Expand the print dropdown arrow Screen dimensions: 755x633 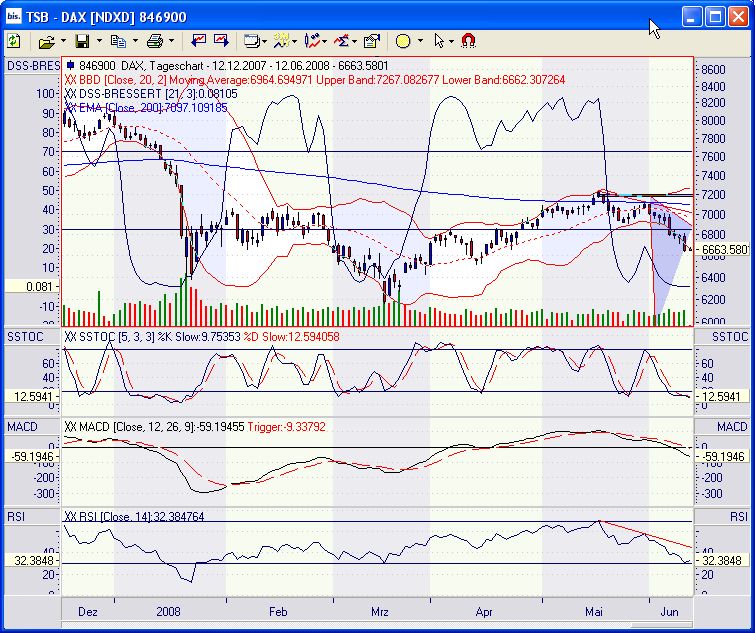[x=171, y=41]
